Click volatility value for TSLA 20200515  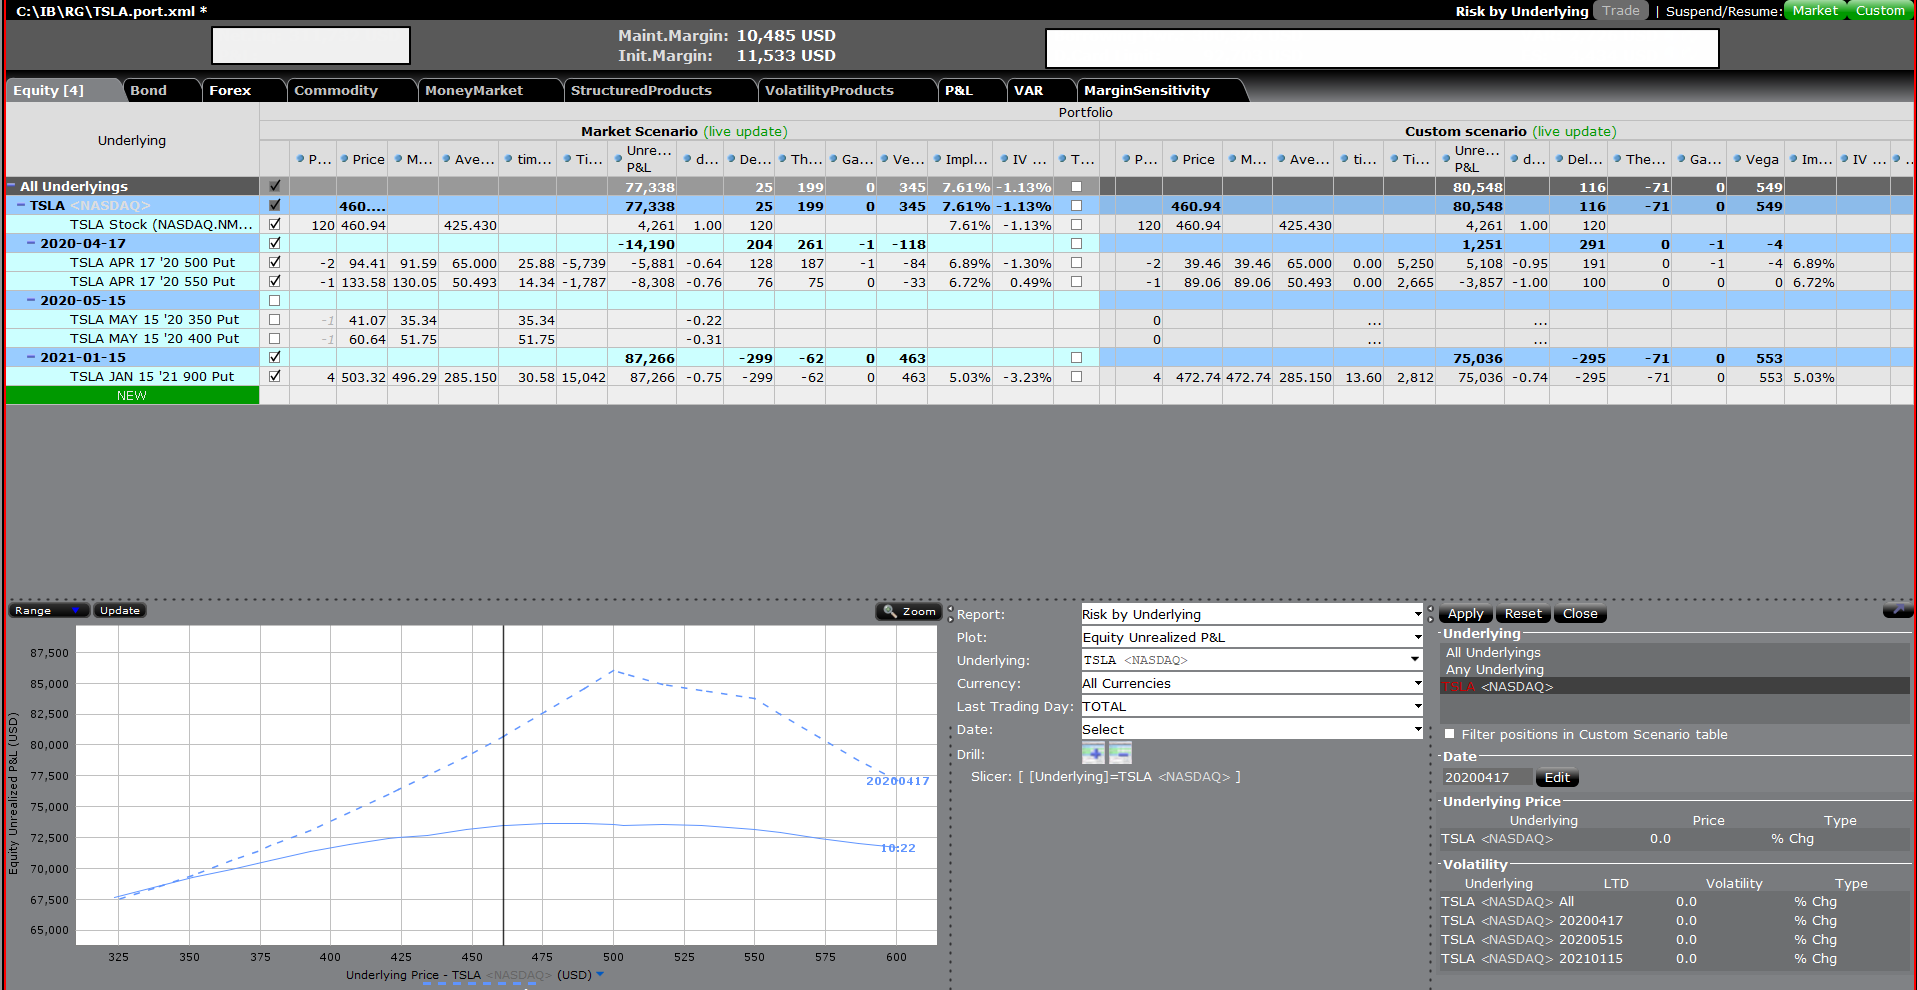pos(1686,939)
